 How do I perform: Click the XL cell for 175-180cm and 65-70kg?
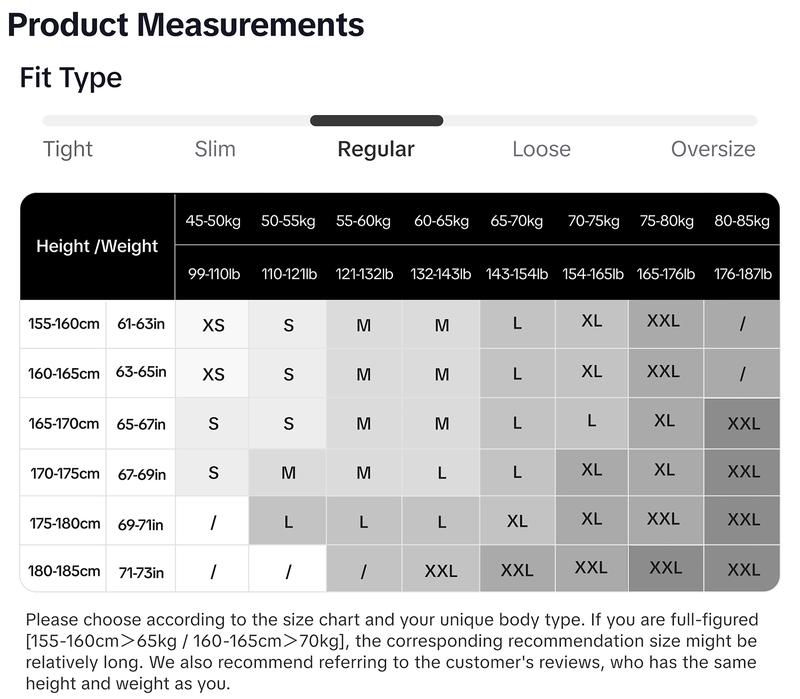517,520
